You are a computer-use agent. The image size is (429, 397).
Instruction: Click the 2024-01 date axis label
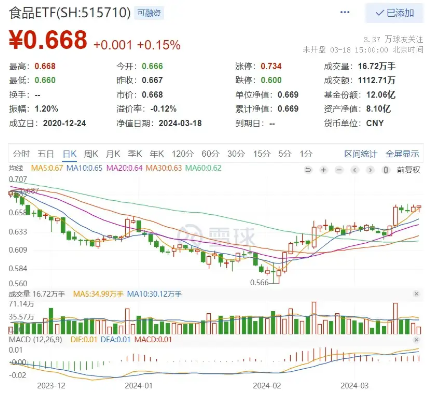[138, 386]
